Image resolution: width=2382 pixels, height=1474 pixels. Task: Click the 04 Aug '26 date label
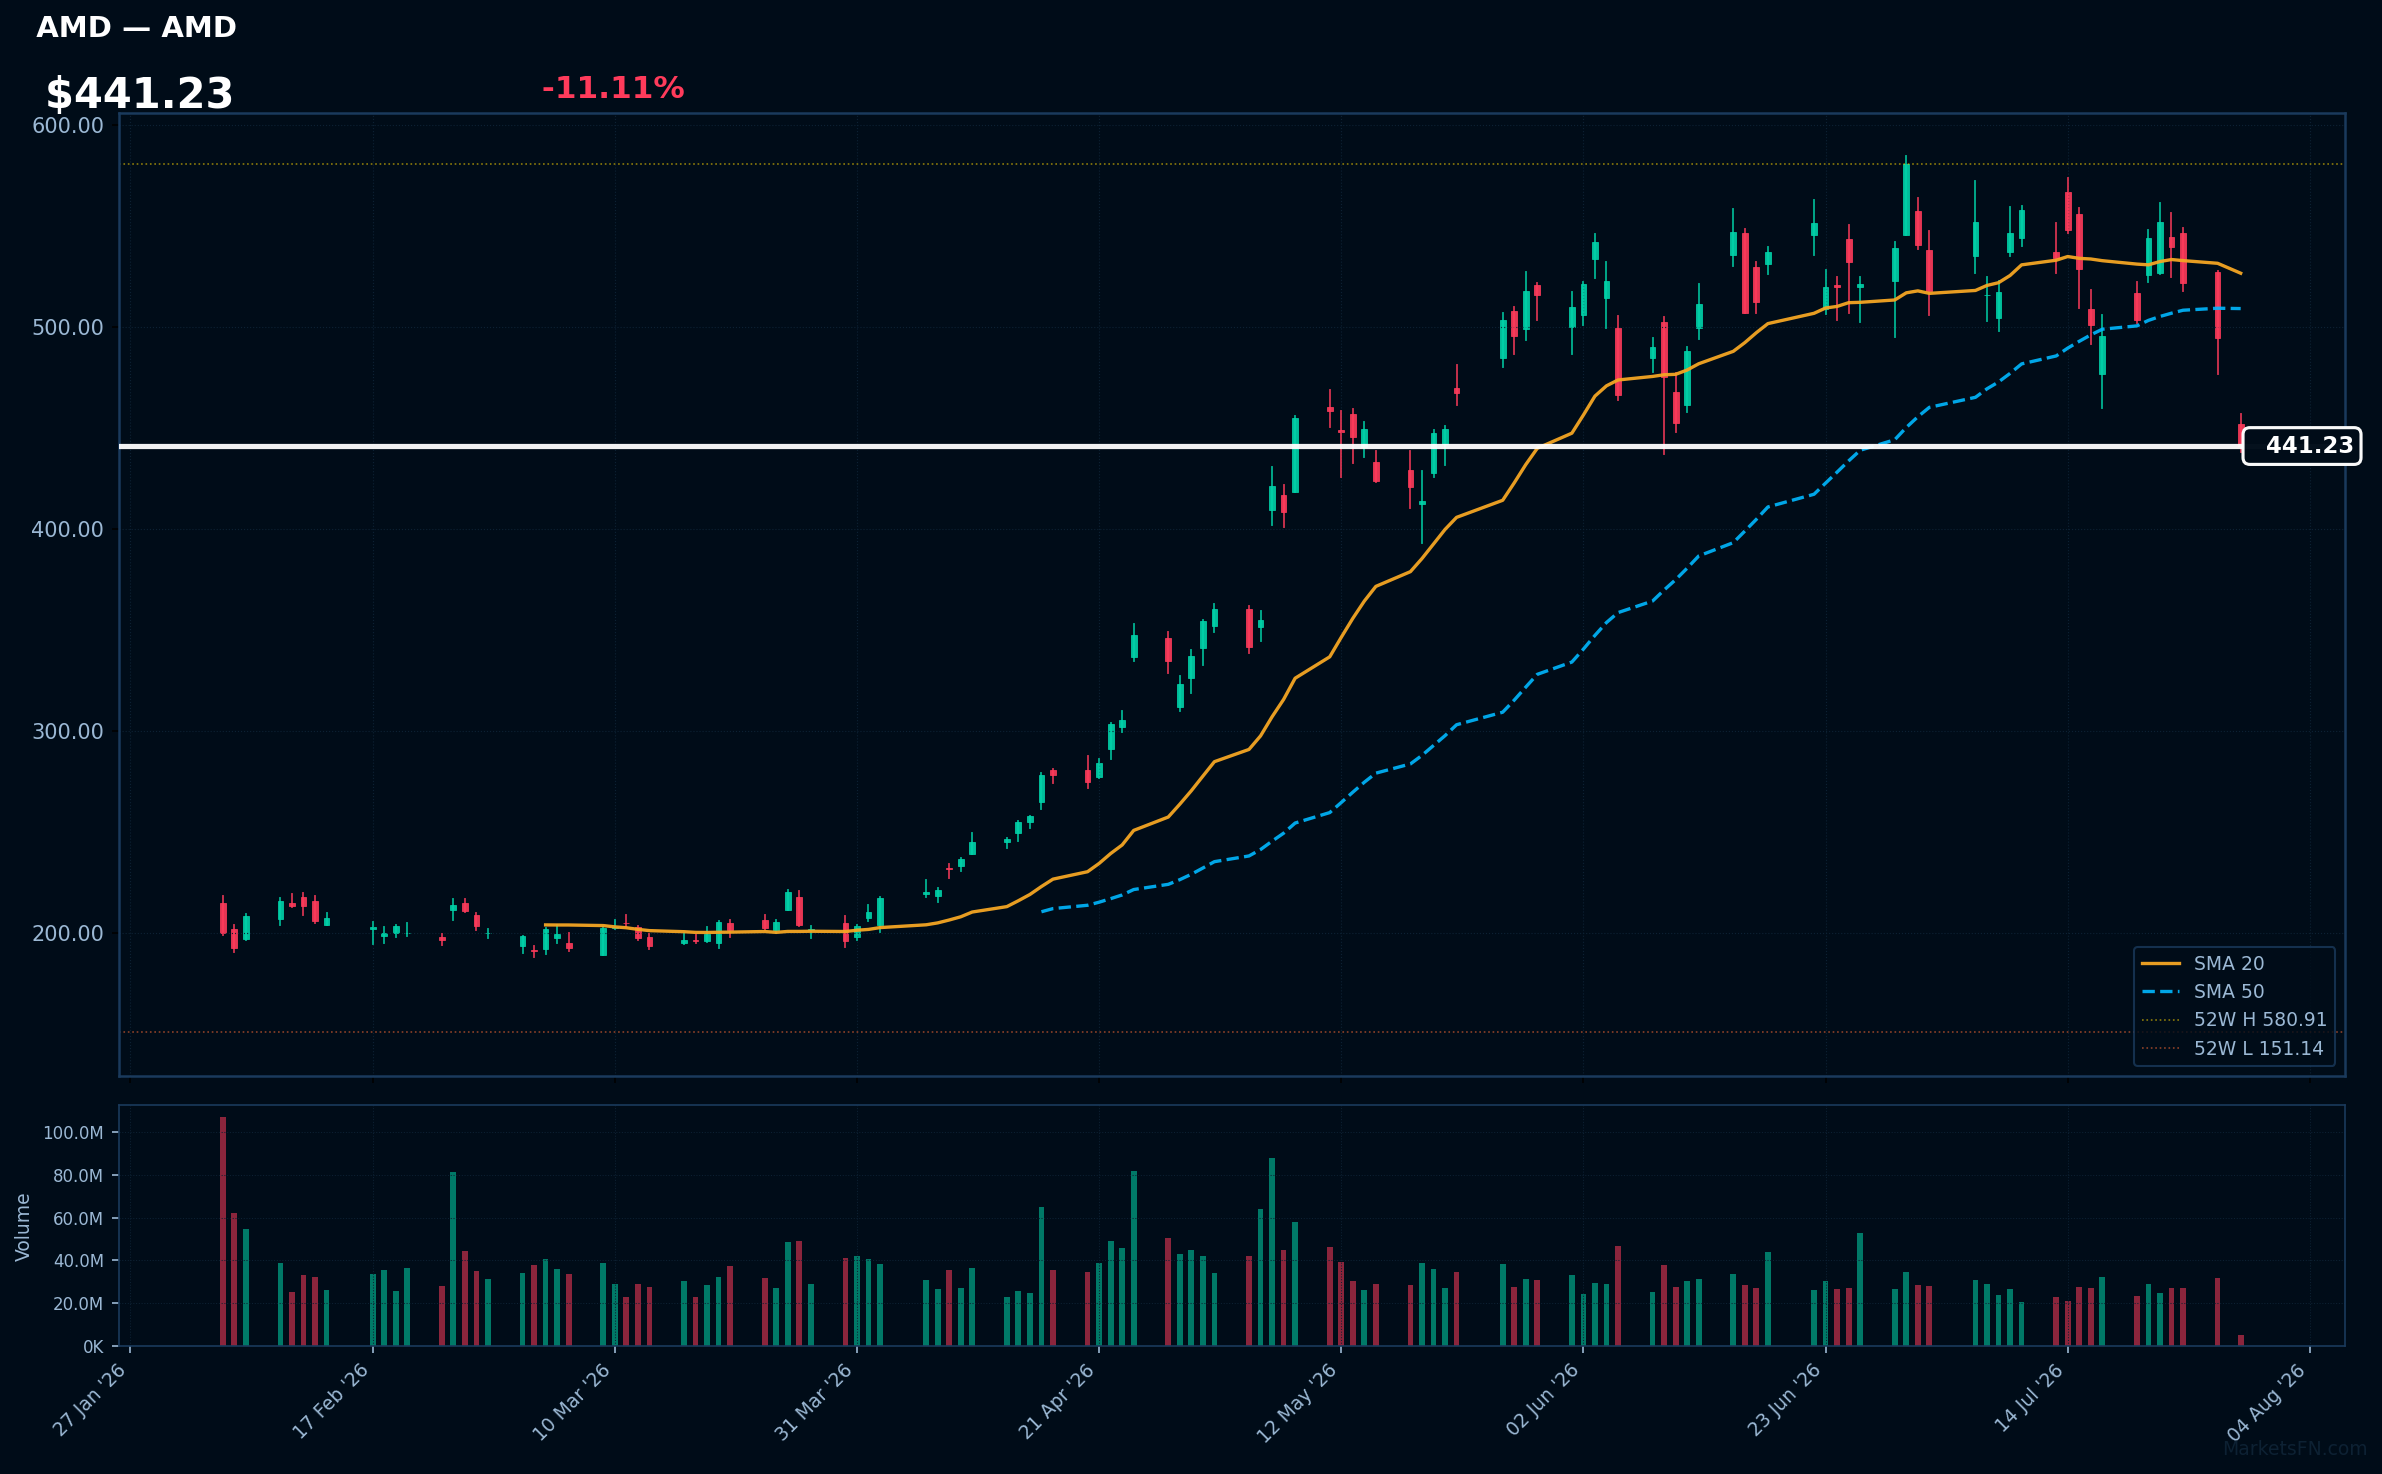tap(2268, 1401)
